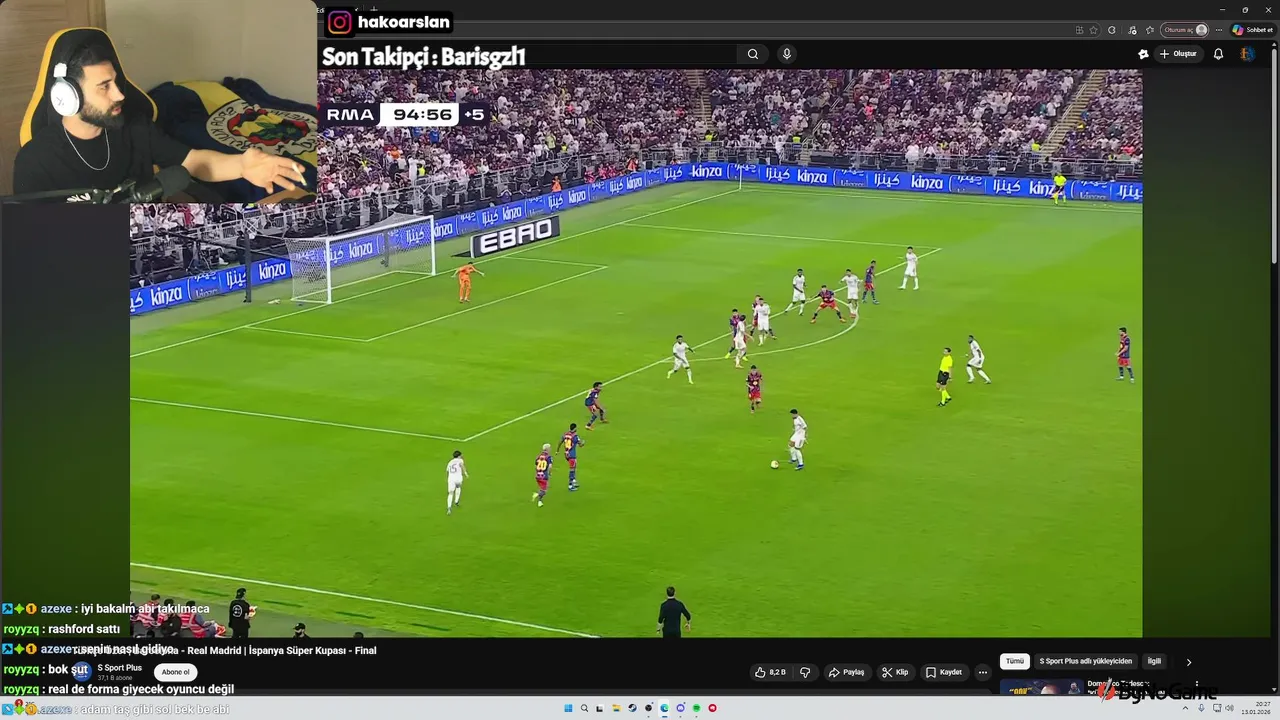Open YouTube notifications bell
This screenshot has width=1280, height=720.
click(1218, 54)
